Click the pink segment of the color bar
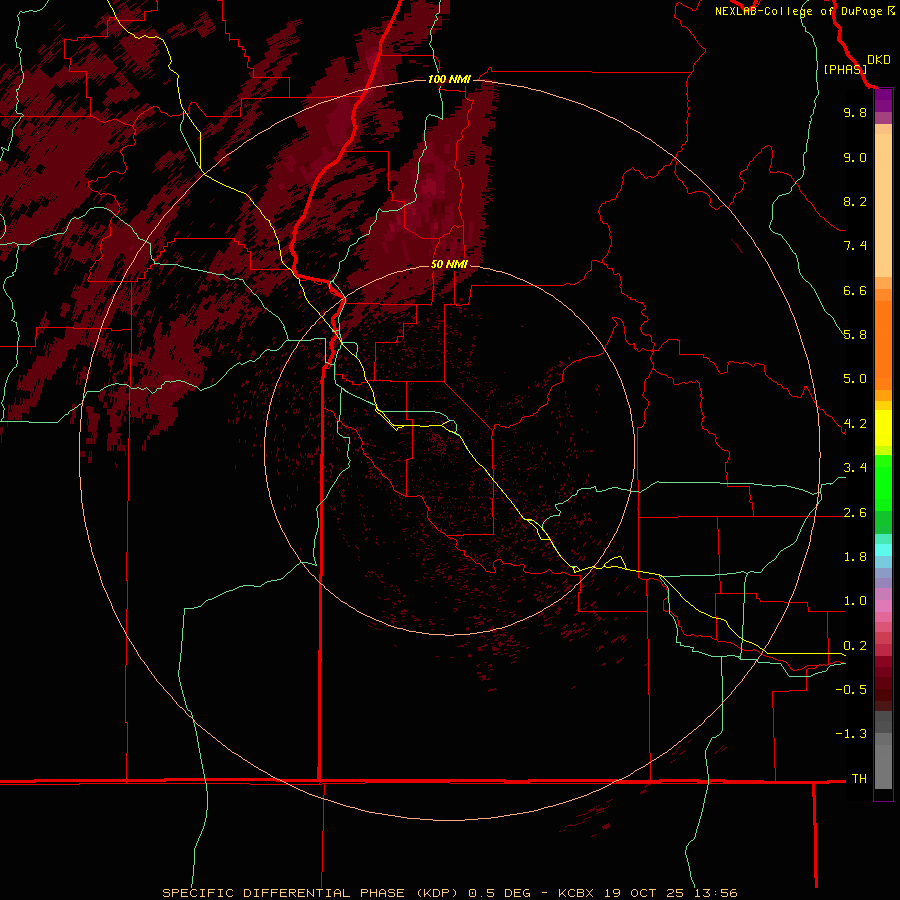900x900 pixels. pyautogui.click(x=883, y=606)
